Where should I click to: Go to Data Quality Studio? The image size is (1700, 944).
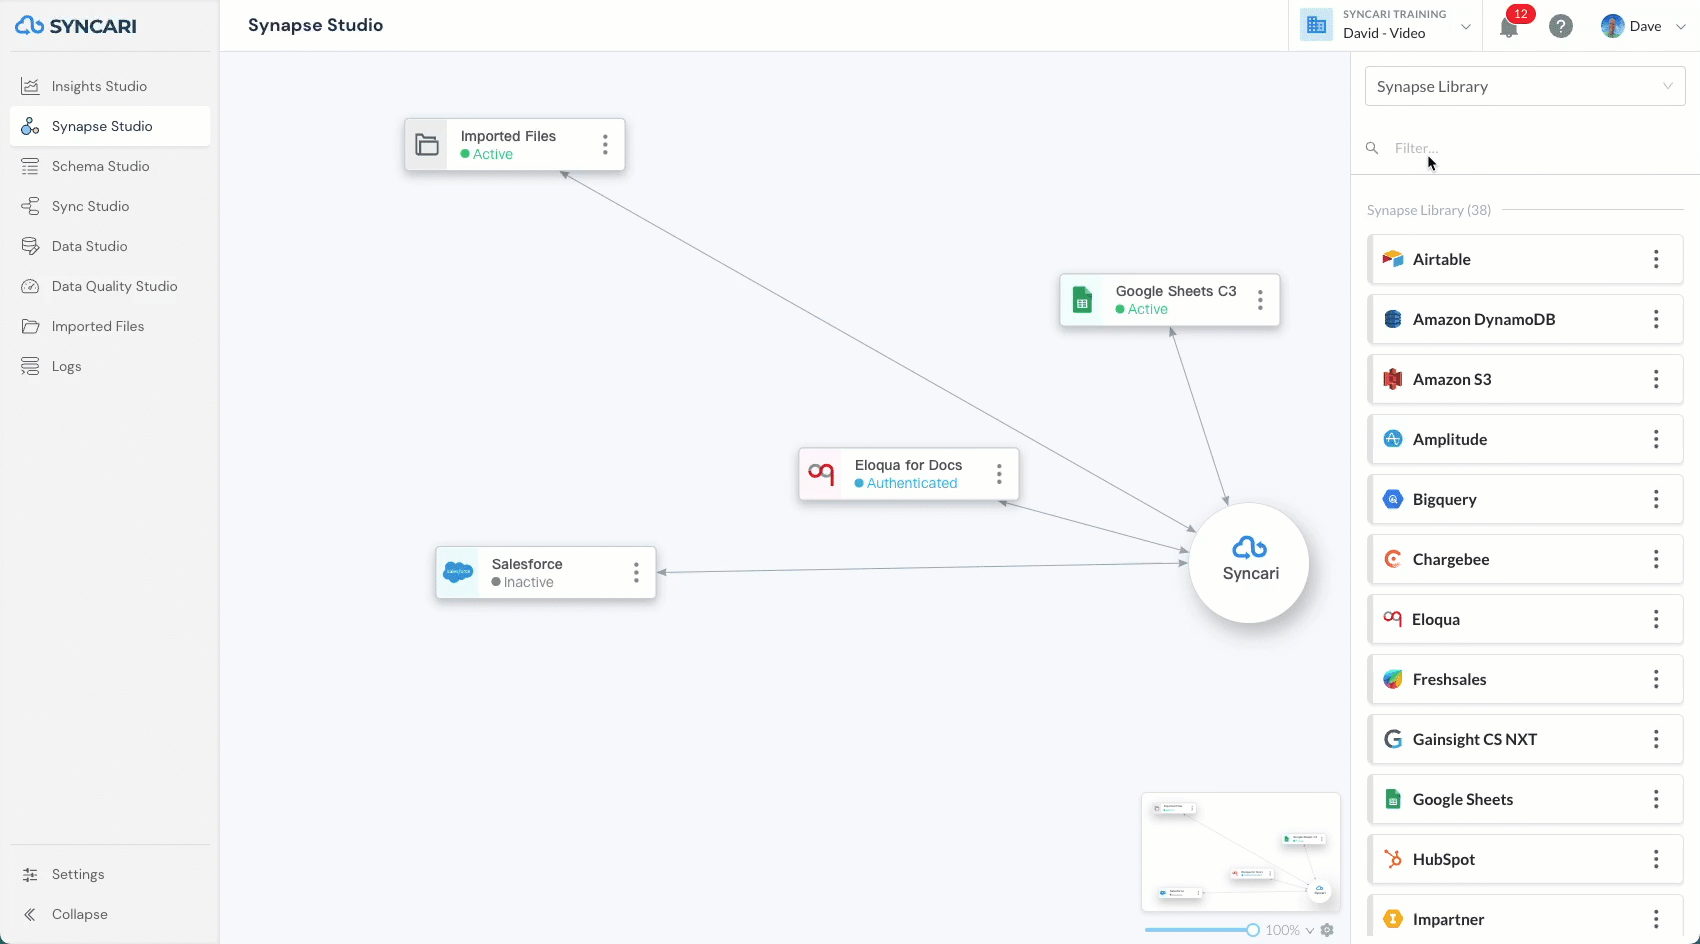[x=110, y=286]
